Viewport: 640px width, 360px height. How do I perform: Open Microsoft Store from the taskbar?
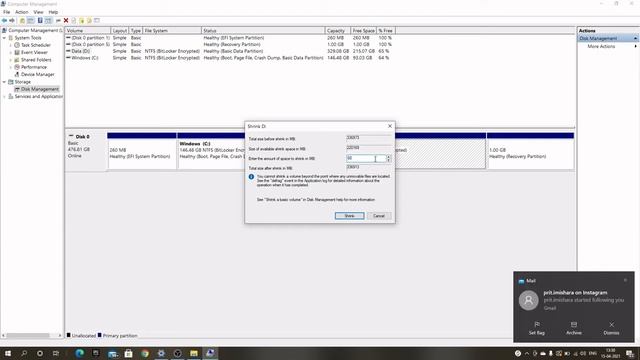click(x=129, y=353)
